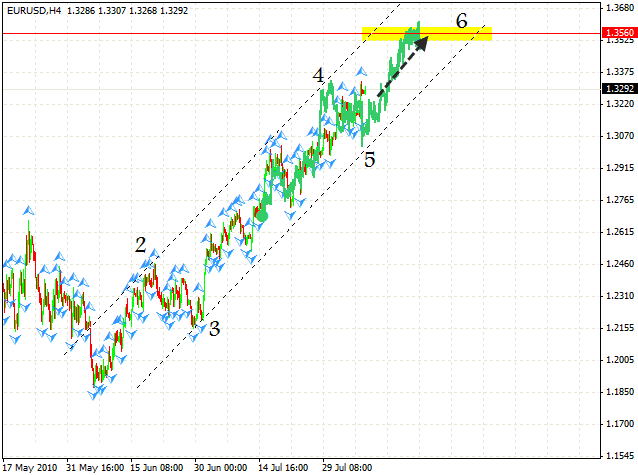The height and width of the screenshot is (475, 638).
Task: Select the wave label 4 on the chart
Action: pyautogui.click(x=318, y=75)
